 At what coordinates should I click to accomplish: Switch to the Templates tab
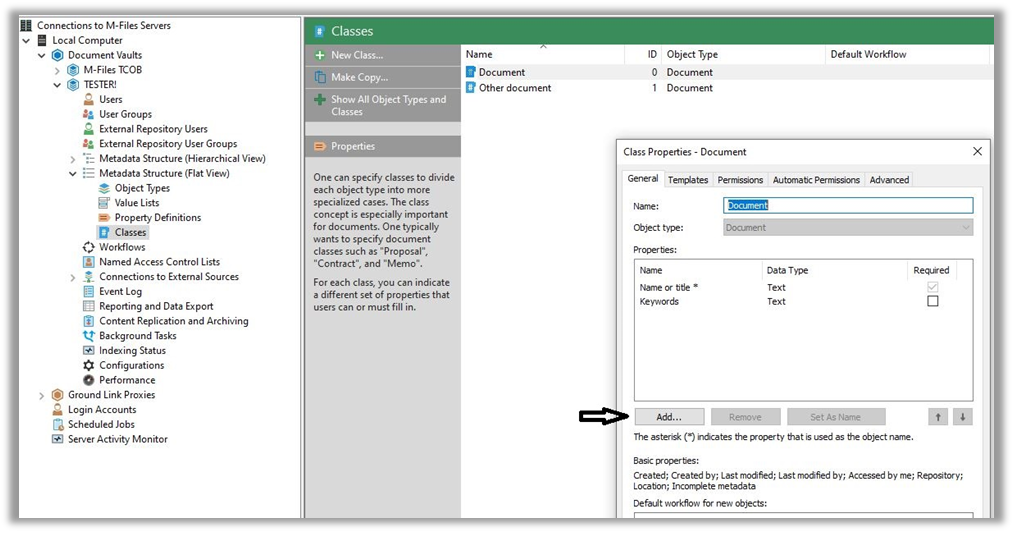click(x=688, y=180)
